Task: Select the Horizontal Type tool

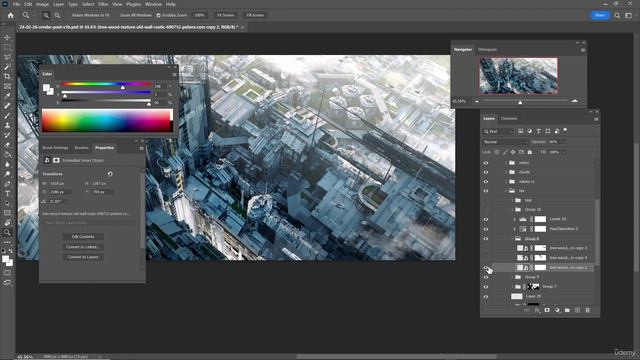Action: pyautogui.click(x=7, y=194)
